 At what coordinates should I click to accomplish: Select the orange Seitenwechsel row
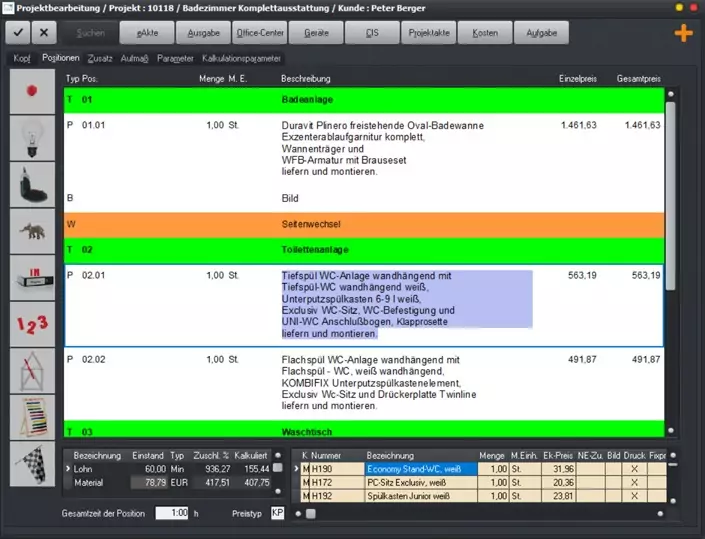pos(364,224)
